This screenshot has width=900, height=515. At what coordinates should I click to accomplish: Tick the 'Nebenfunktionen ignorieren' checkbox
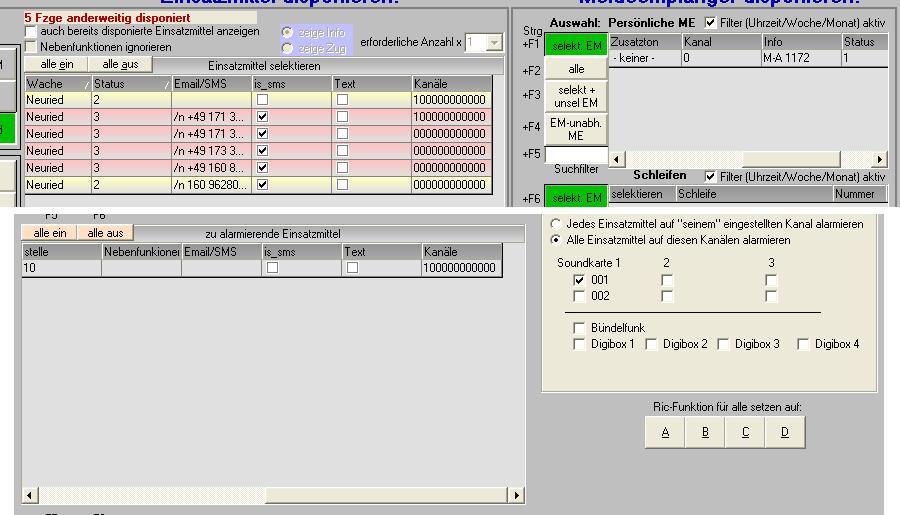coord(31,47)
